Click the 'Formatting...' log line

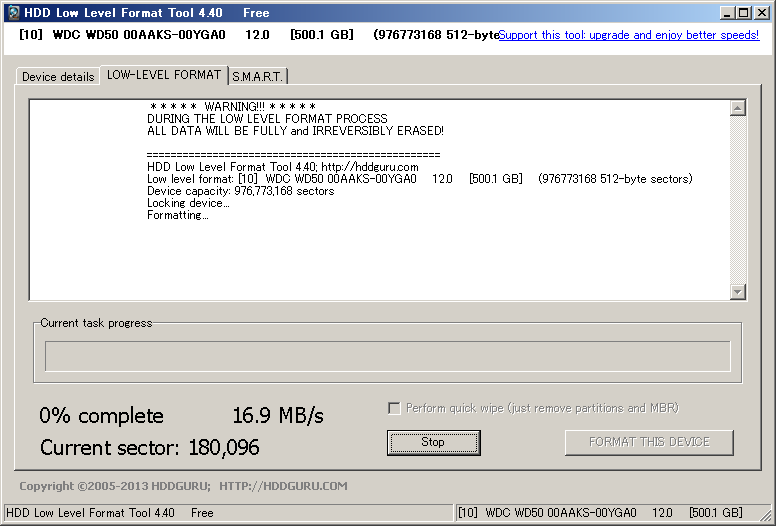tap(178, 215)
